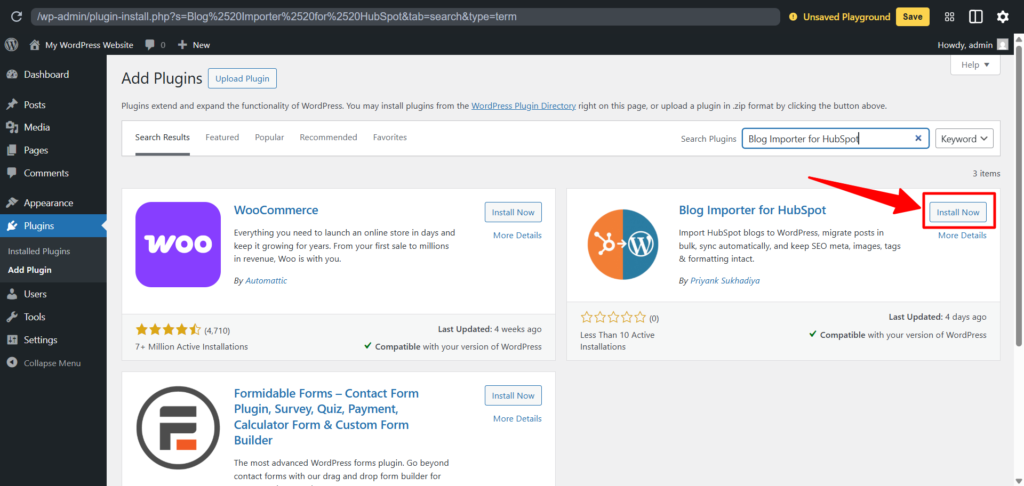Image resolution: width=1024 pixels, height=486 pixels.
Task: Click the Blog Importer for HubSpot logo
Action: (x=621, y=245)
